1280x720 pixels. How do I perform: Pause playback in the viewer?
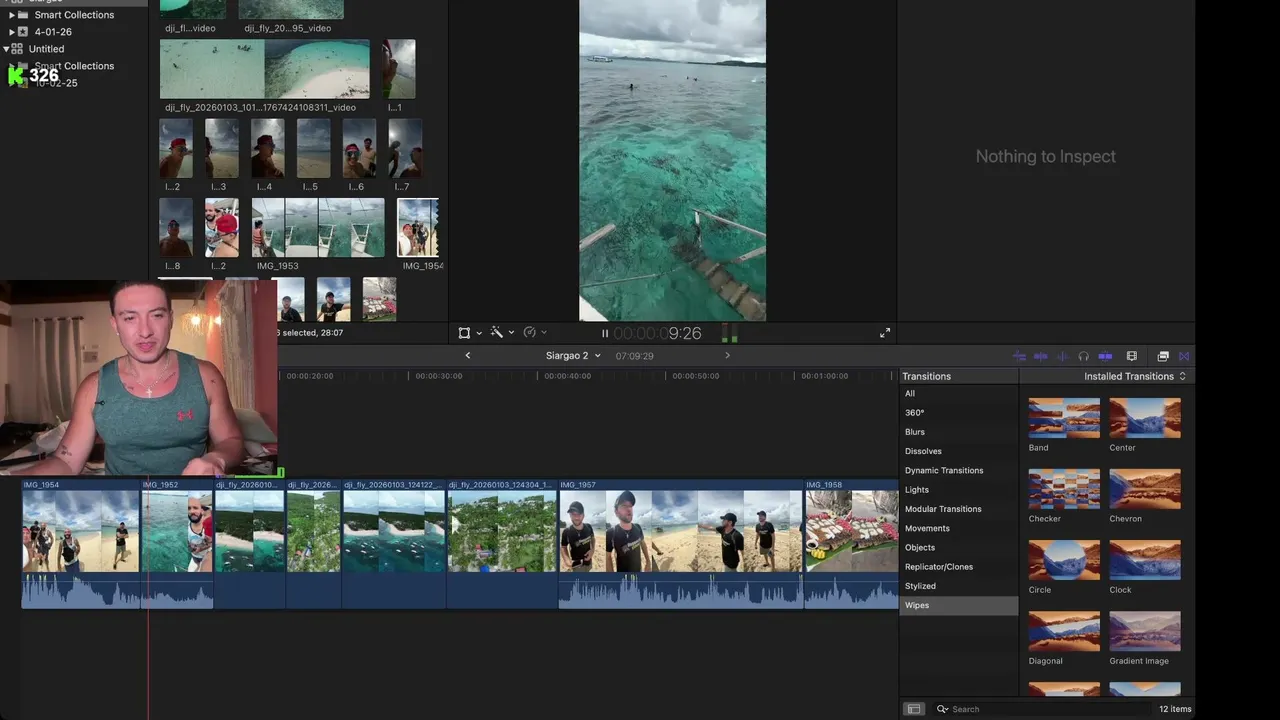click(605, 333)
